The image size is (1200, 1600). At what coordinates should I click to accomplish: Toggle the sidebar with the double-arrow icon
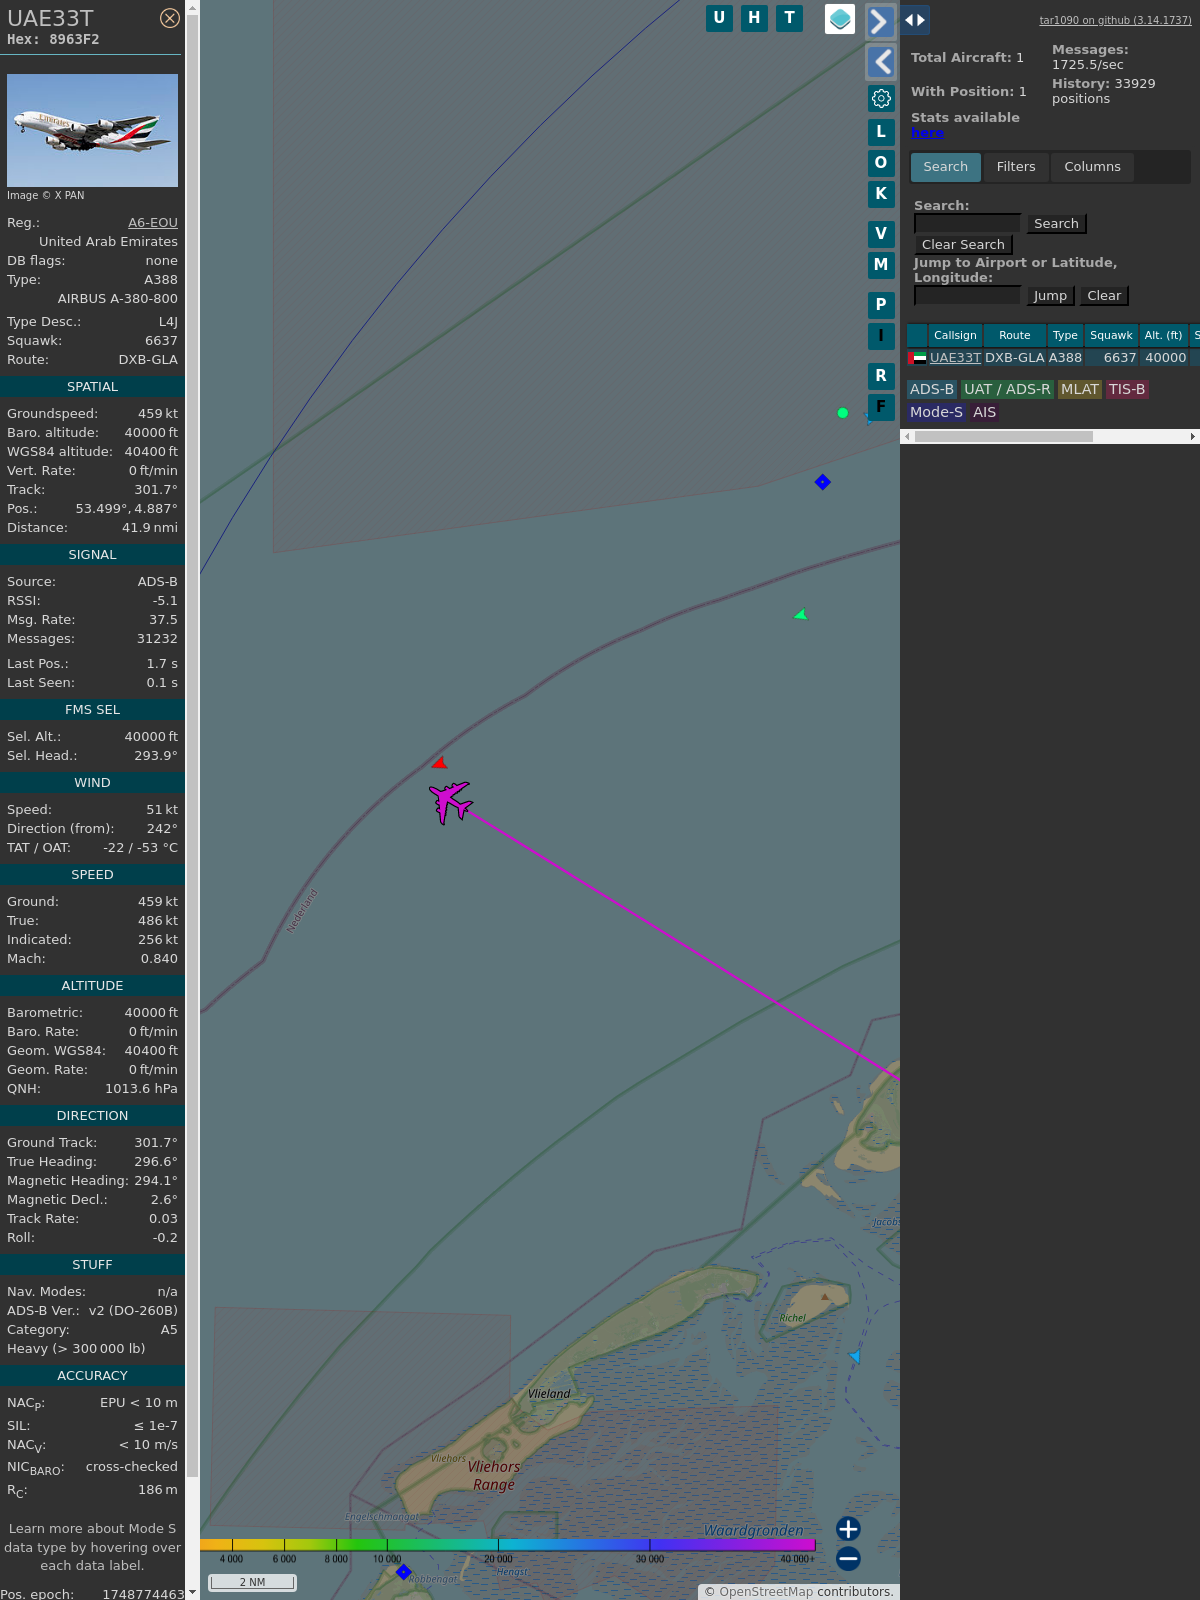tap(915, 20)
